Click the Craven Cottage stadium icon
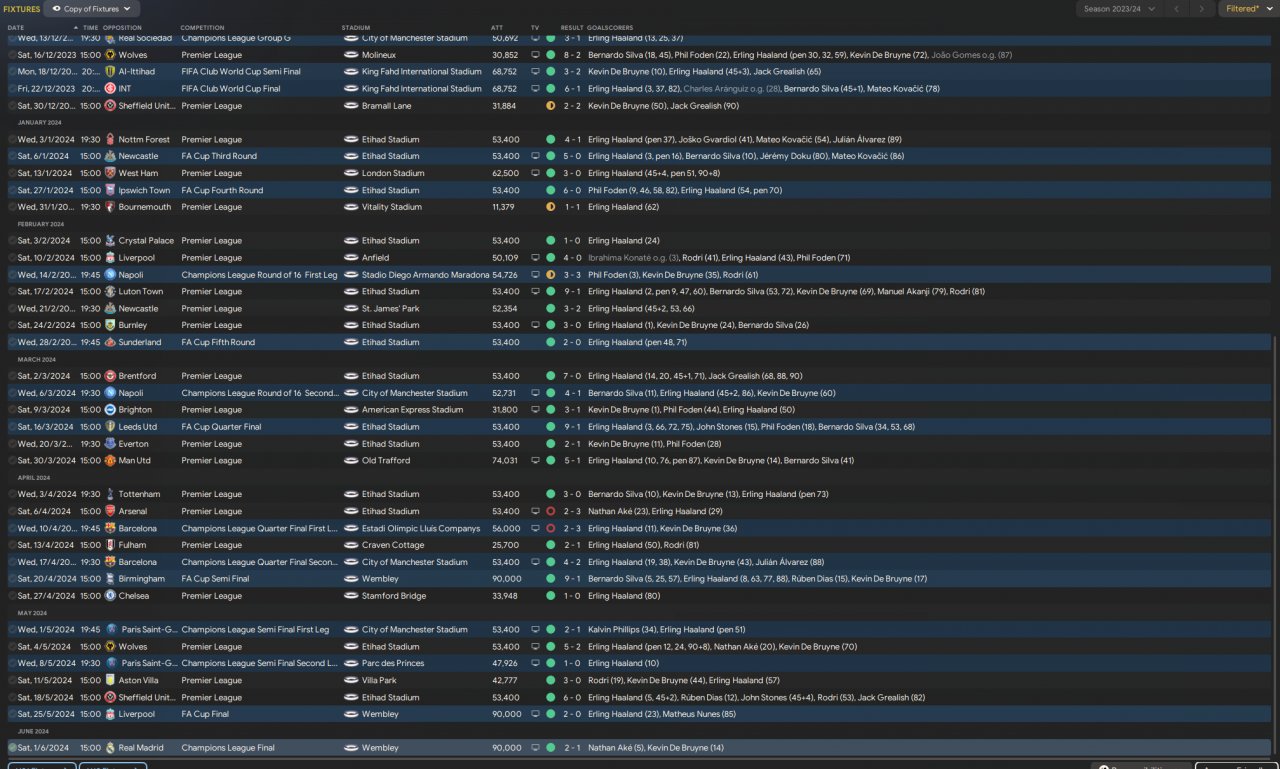 click(x=350, y=545)
